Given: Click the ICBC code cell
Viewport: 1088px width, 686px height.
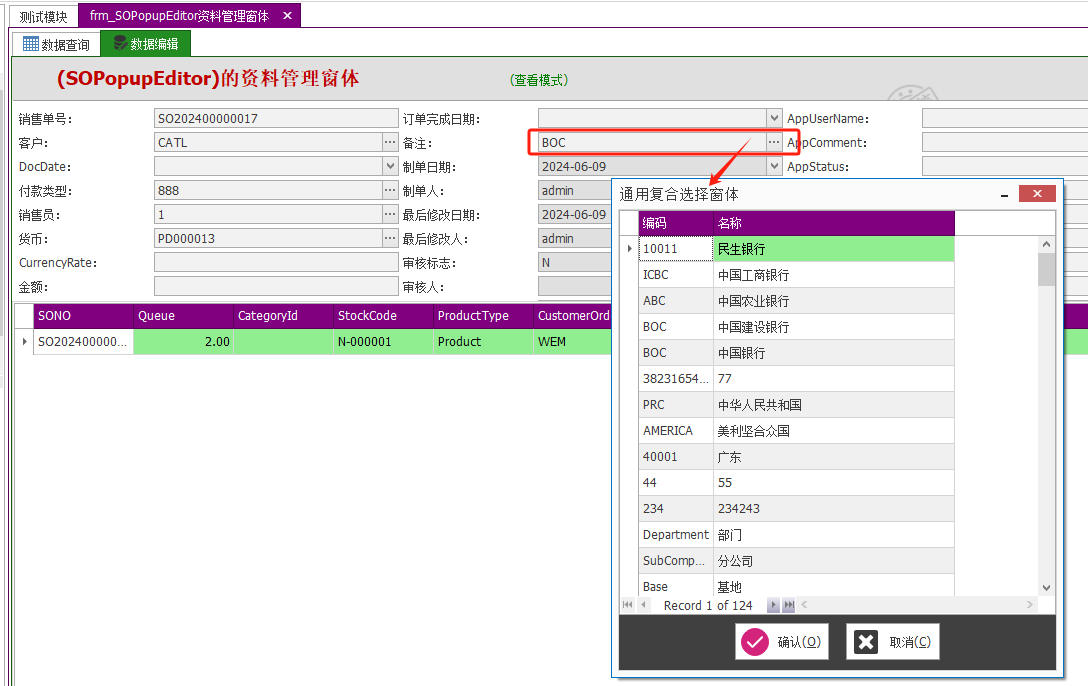Looking at the screenshot, I should [x=676, y=275].
